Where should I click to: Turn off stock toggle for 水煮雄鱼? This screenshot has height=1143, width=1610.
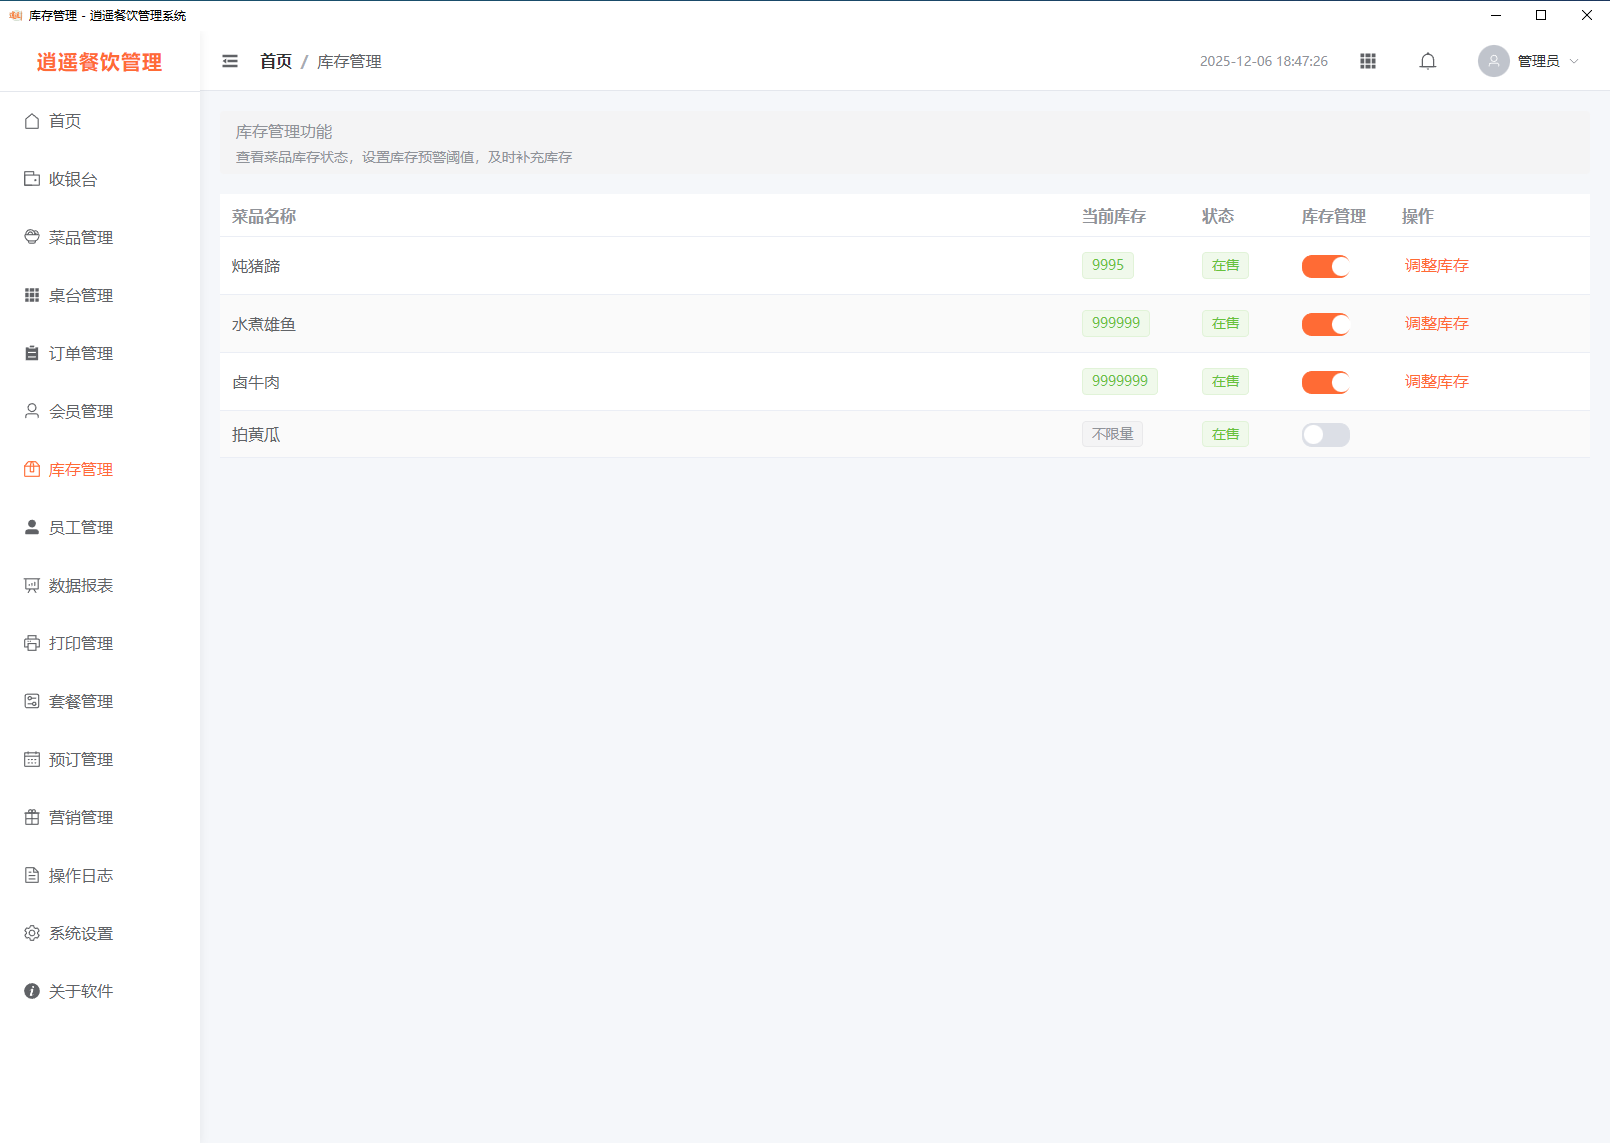click(x=1325, y=324)
